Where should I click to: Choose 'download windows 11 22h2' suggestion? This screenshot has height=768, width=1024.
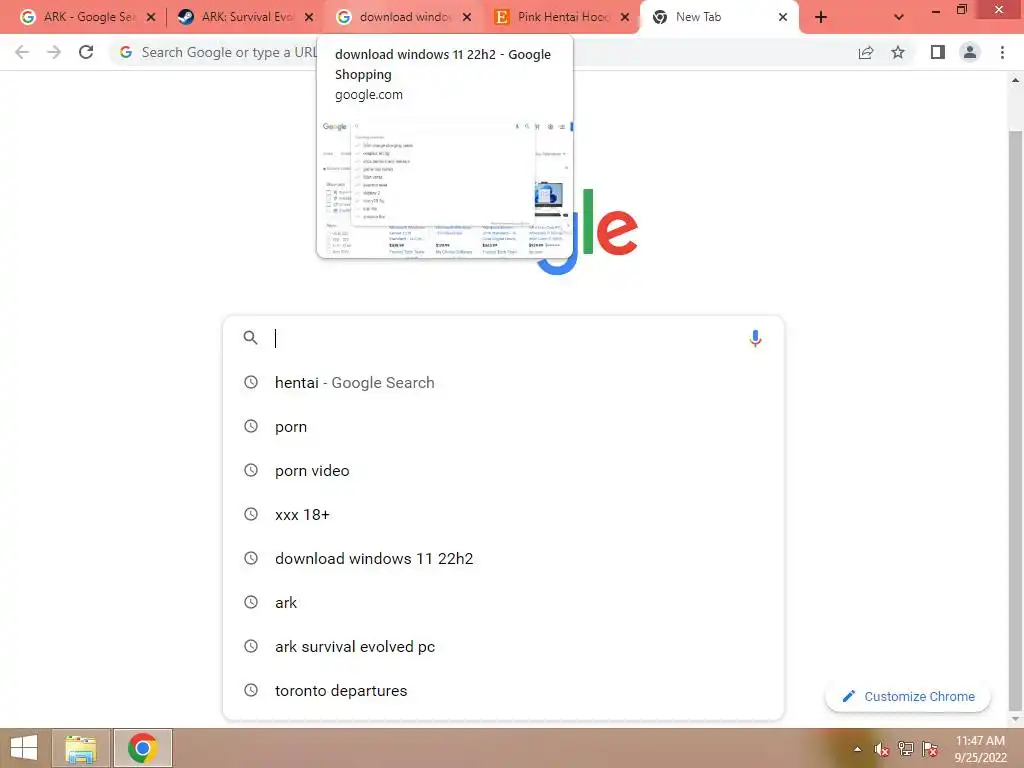tap(503, 558)
